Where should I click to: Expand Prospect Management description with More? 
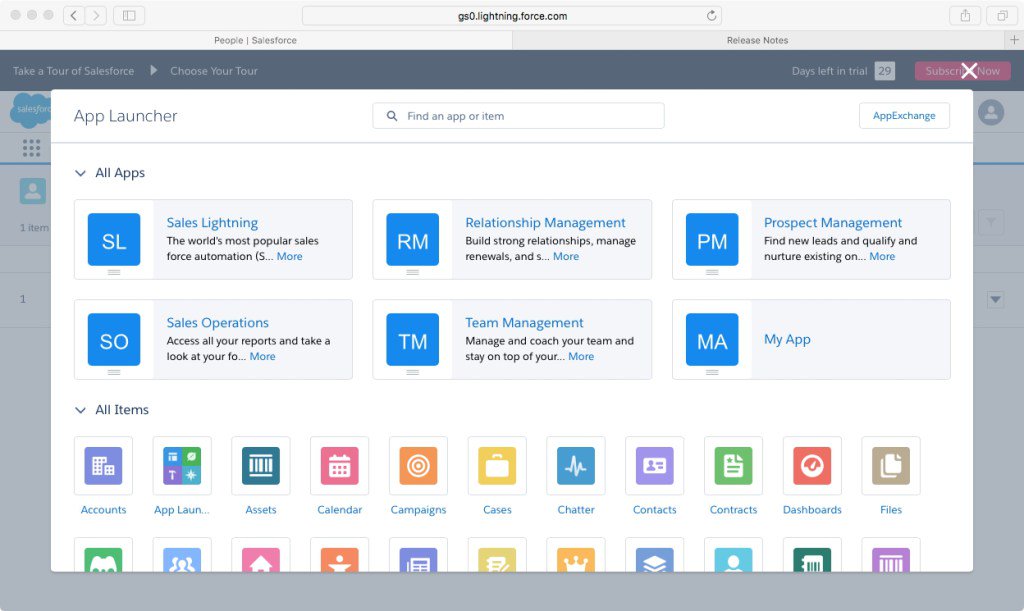click(x=882, y=257)
